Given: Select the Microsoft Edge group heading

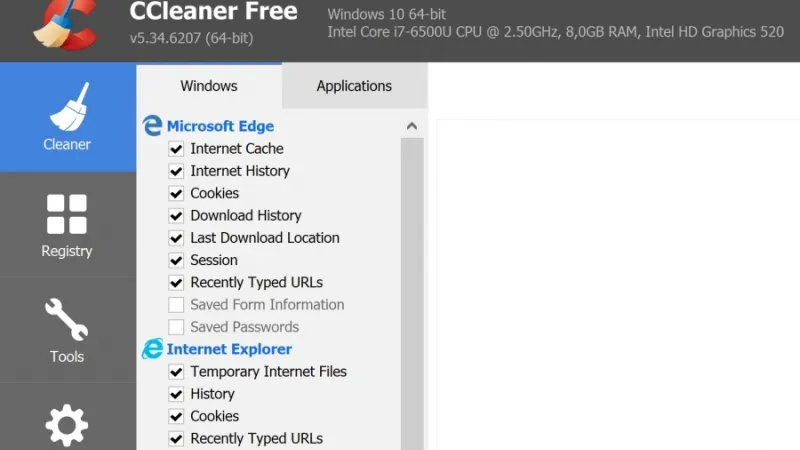Looking at the screenshot, I should [x=220, y=126].
